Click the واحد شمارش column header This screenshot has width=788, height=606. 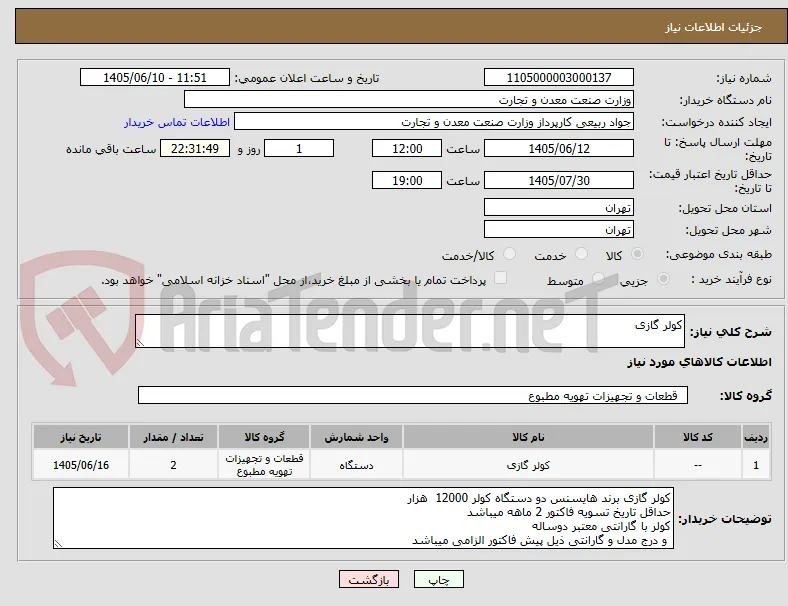click(356, 437)
